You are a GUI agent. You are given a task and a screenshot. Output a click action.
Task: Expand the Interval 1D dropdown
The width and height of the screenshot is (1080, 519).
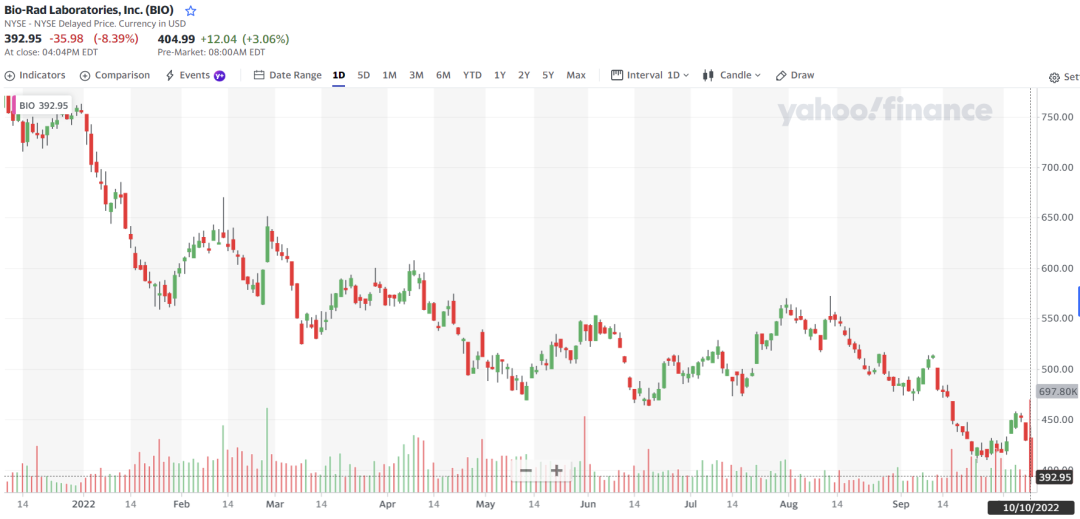[650, 75]
